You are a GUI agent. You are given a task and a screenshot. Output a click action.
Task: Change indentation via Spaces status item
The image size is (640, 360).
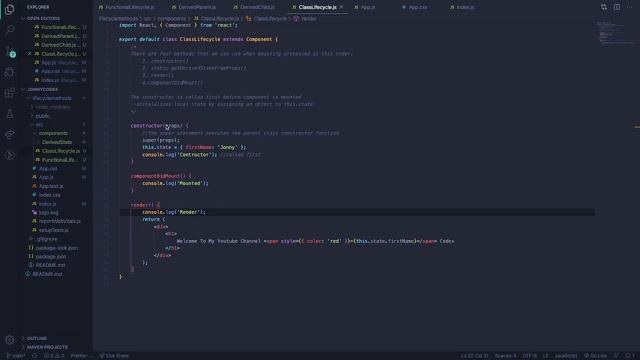[x=505, y=356]
